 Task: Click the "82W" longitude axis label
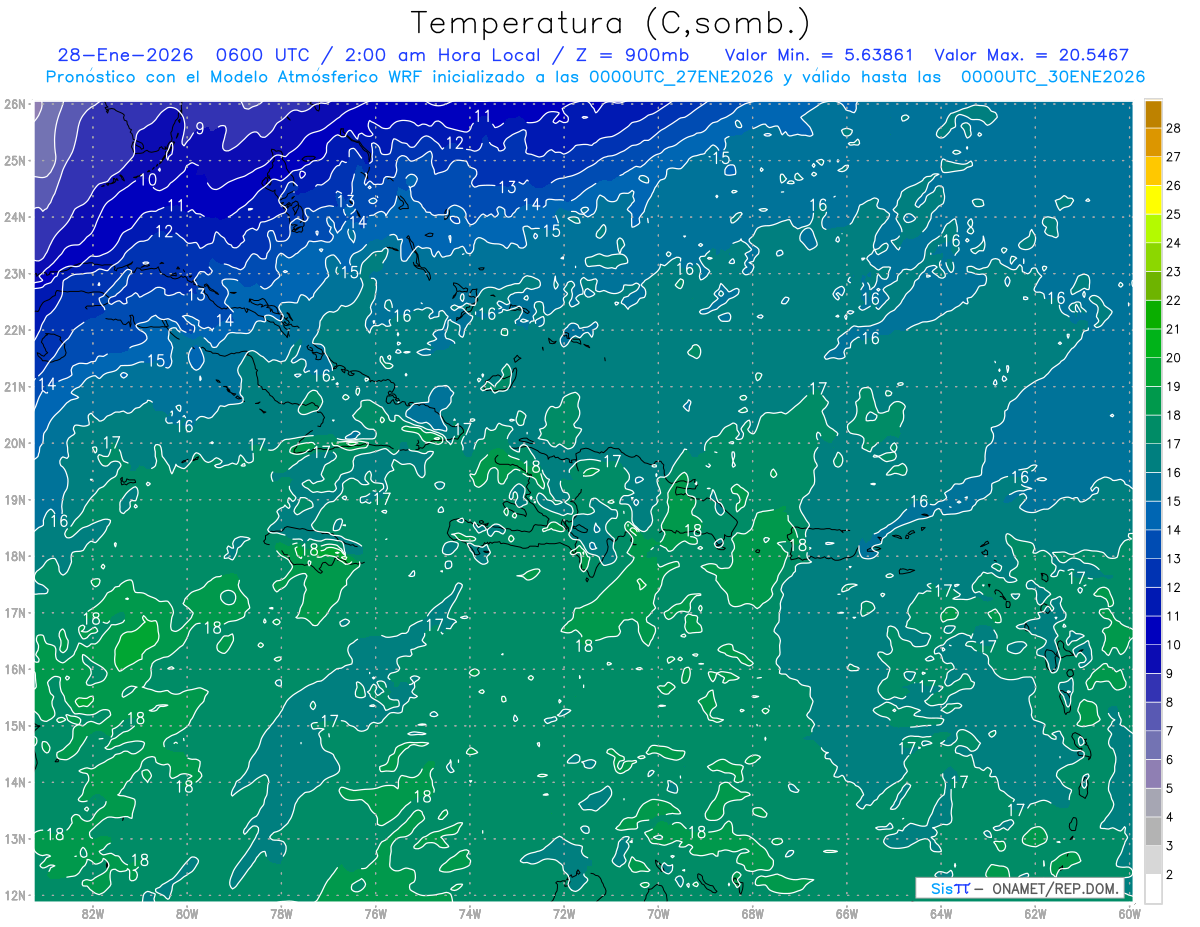click(93, 913)
